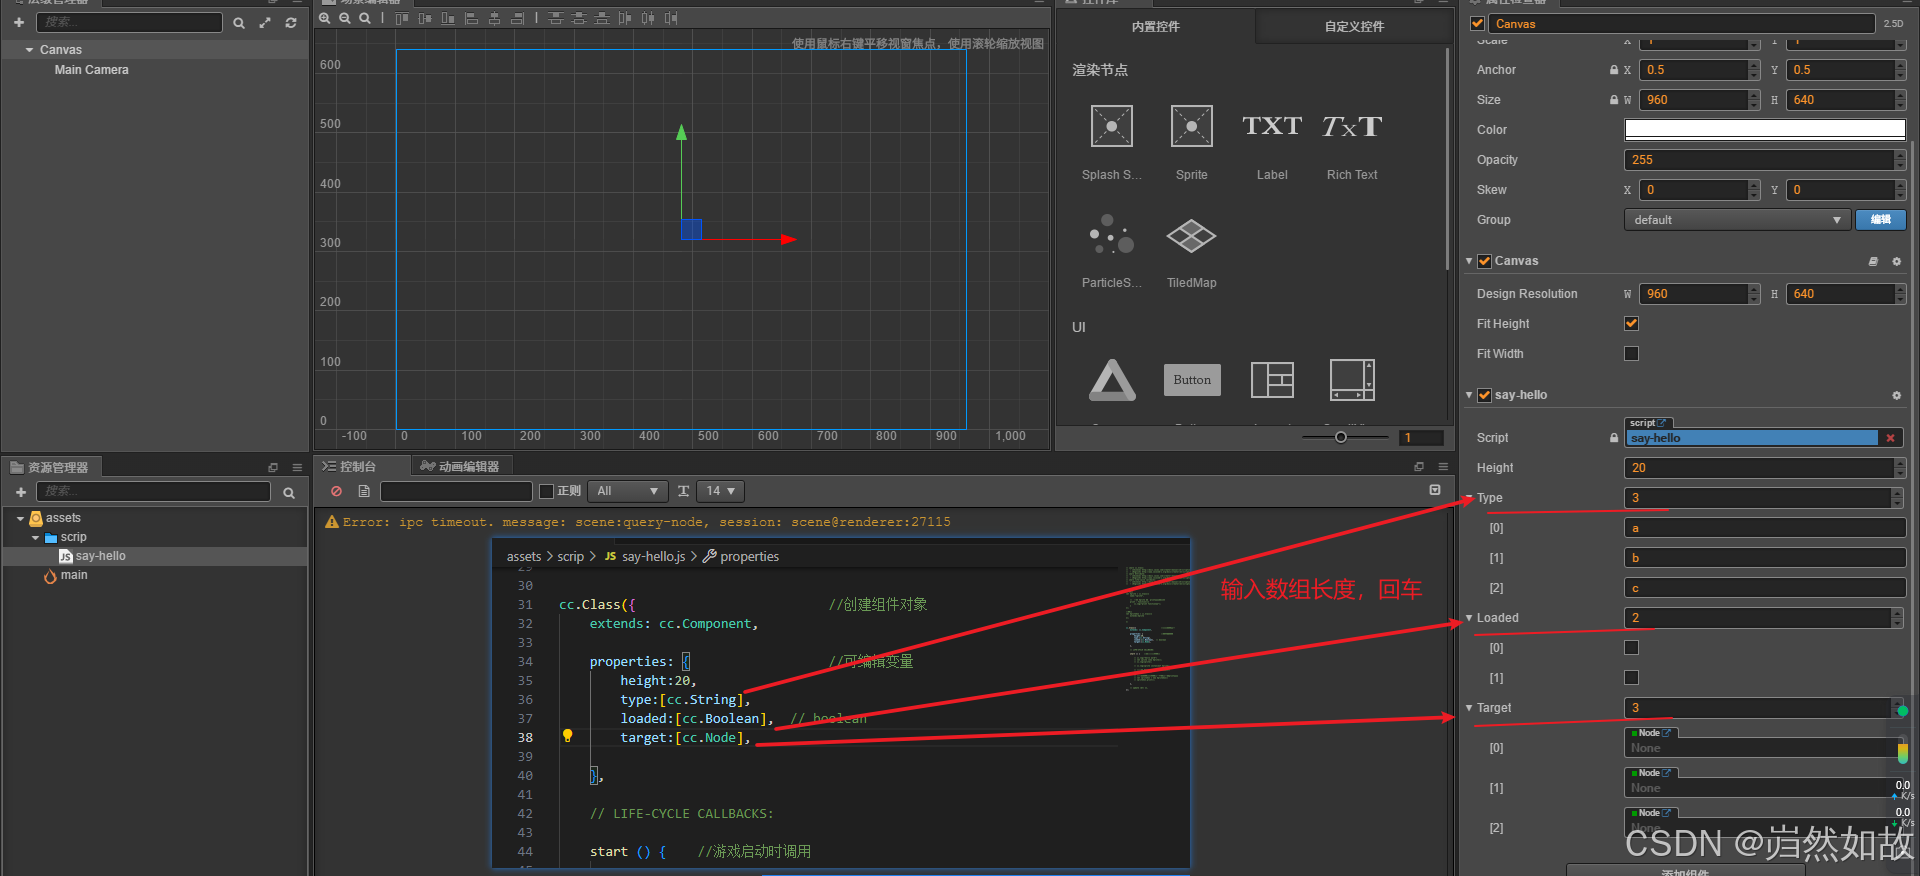Click the Opacity 255 field

[1759, 160]
